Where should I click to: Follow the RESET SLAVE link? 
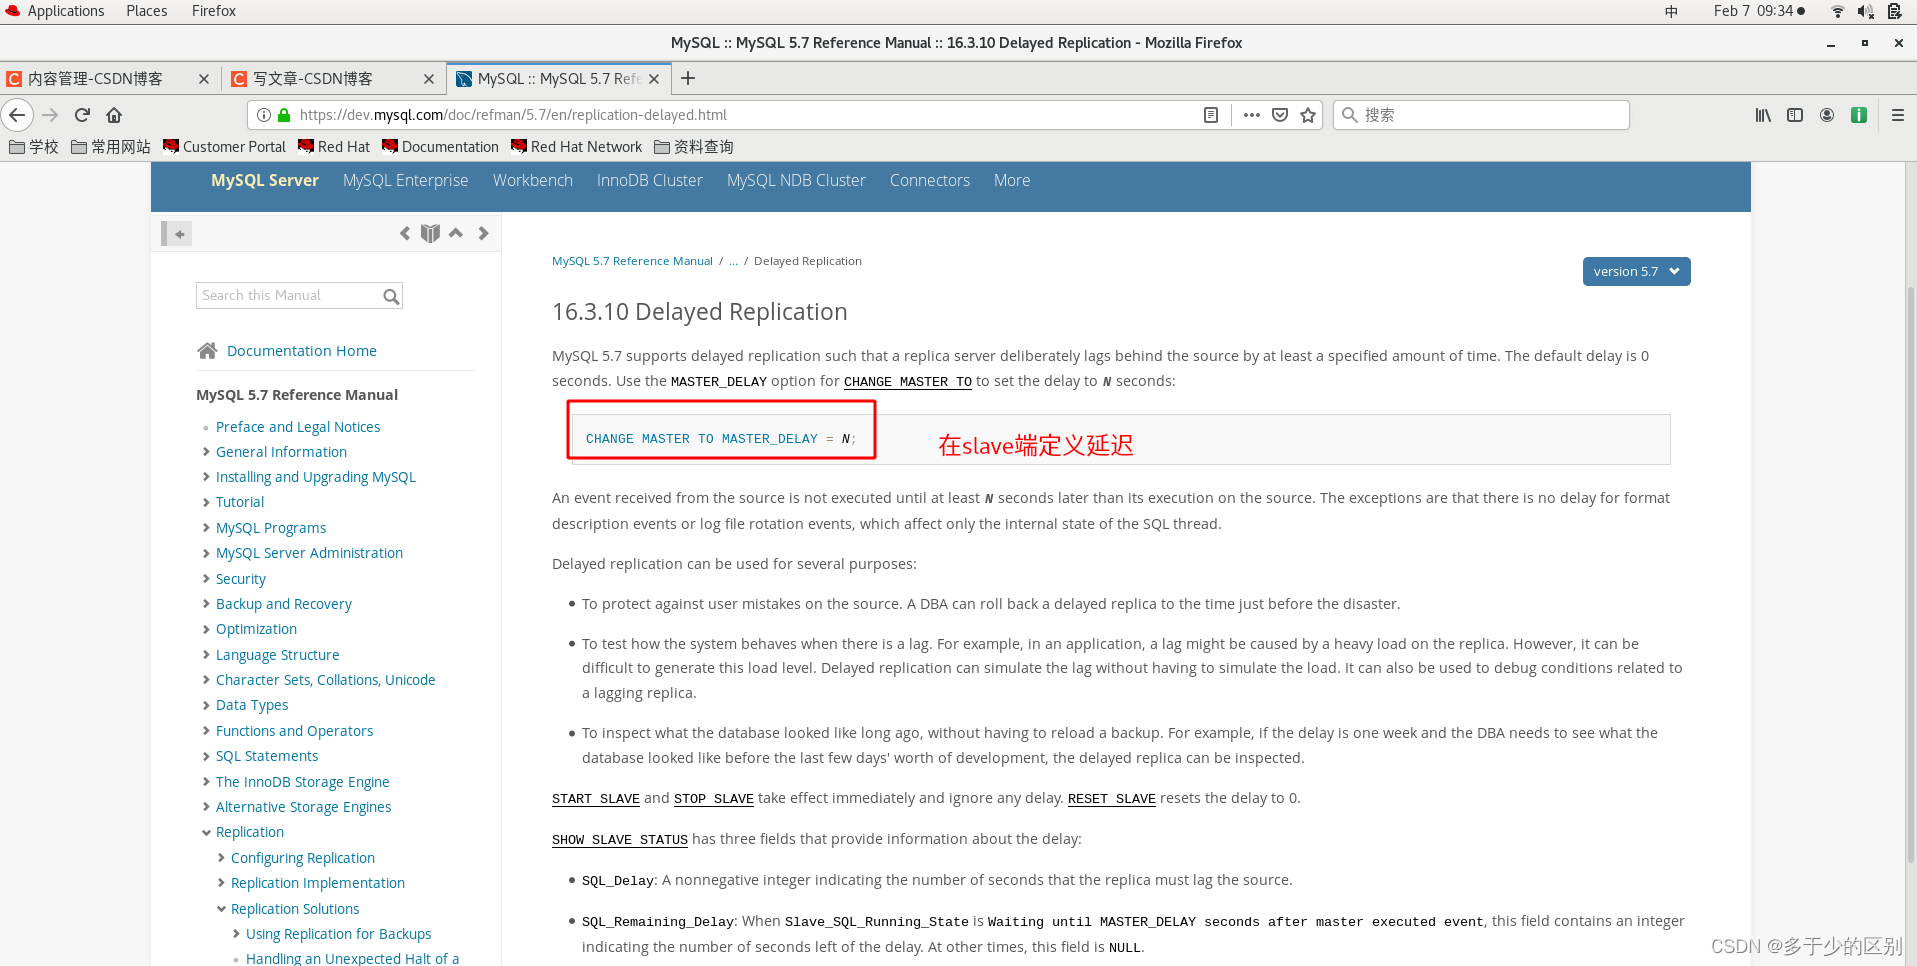pos(1112,799)
